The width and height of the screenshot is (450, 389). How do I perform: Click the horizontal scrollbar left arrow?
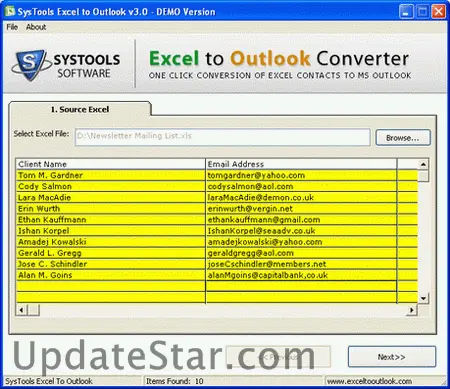pos(21,310)
